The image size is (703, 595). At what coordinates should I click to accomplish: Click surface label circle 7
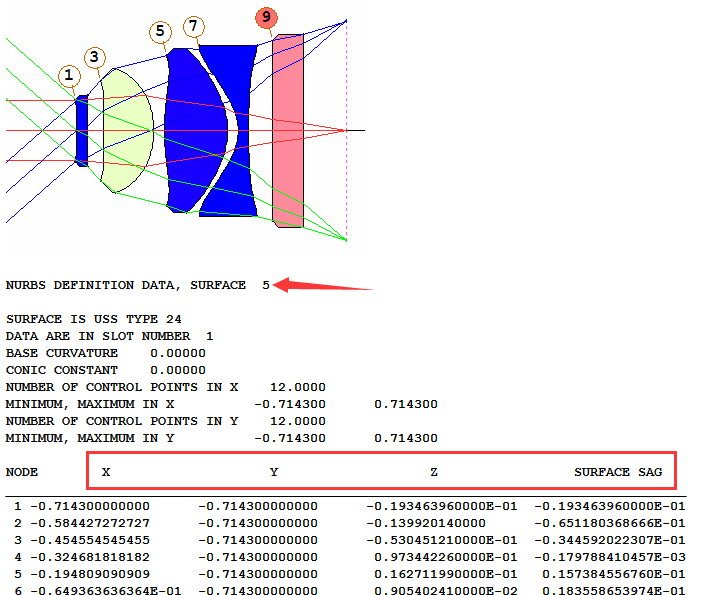(x=194, y=26)
